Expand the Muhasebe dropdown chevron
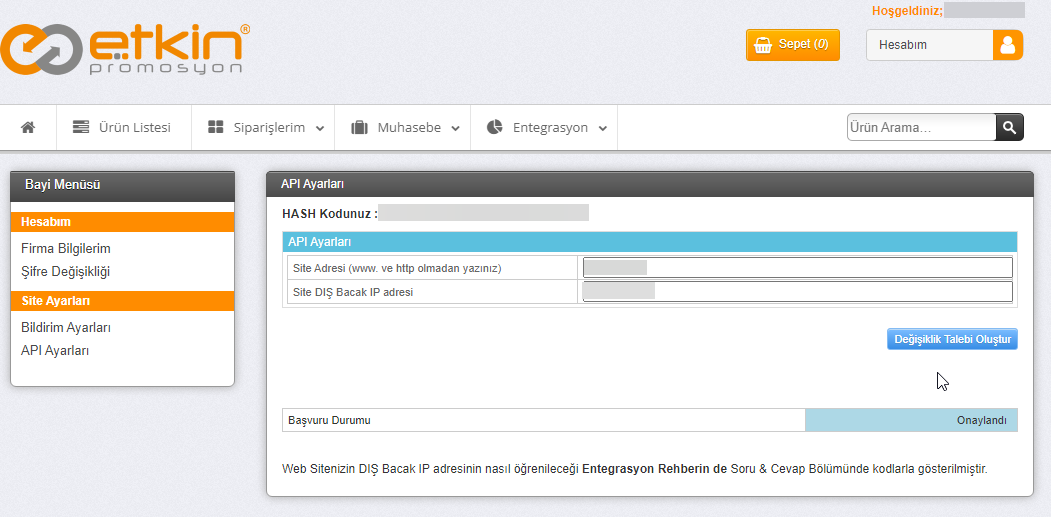Viewport: 1051px width, 517px height. [x=456, y=128]
